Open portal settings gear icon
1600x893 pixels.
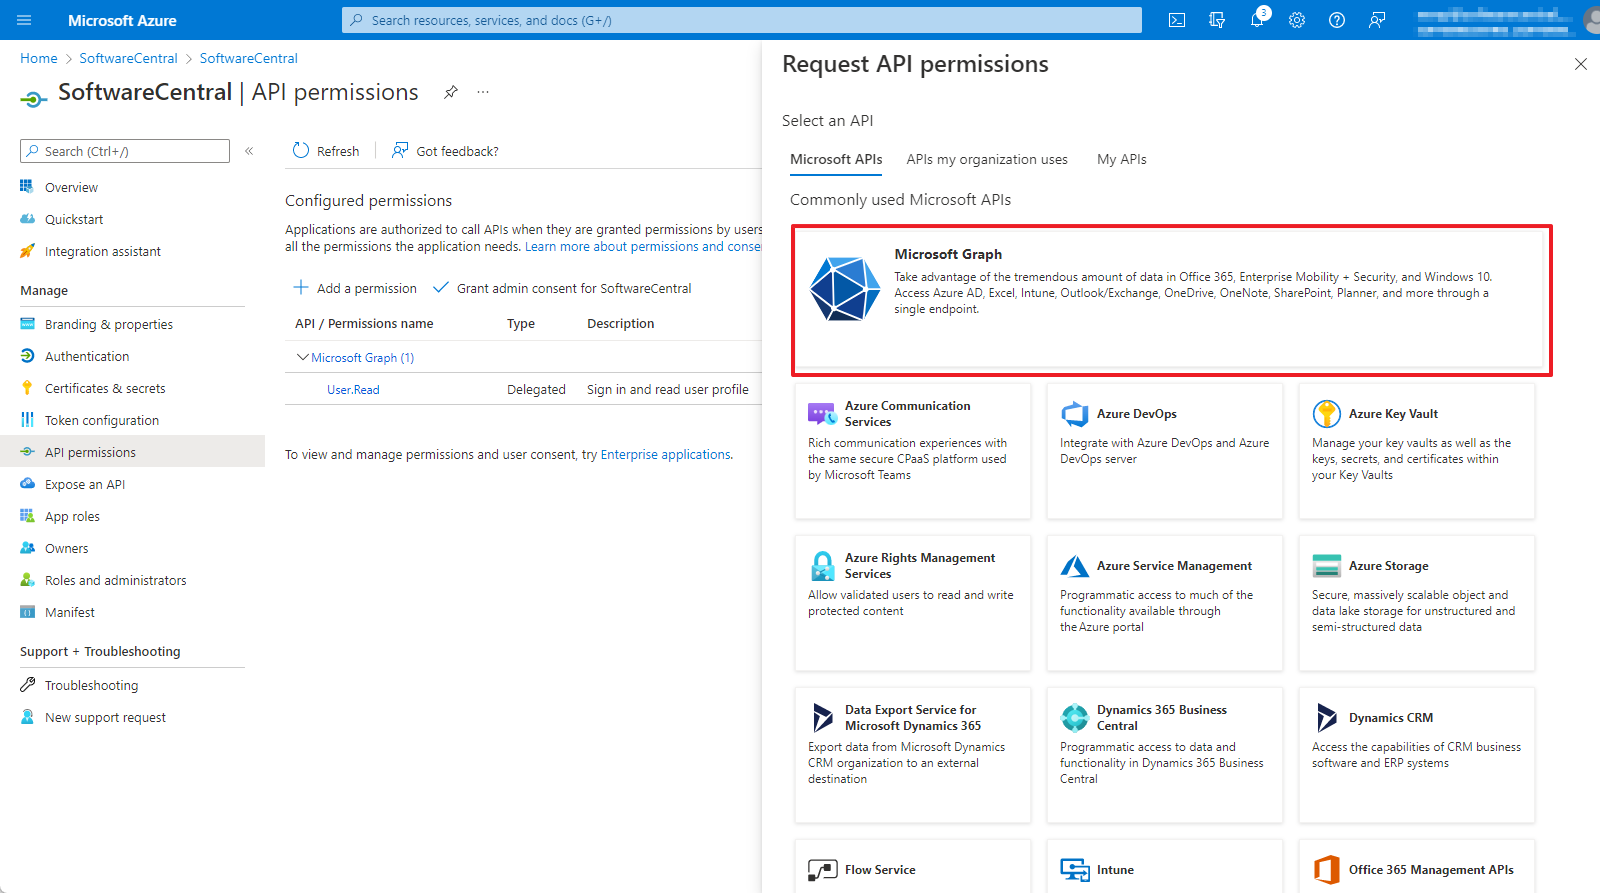point(1297,20)
